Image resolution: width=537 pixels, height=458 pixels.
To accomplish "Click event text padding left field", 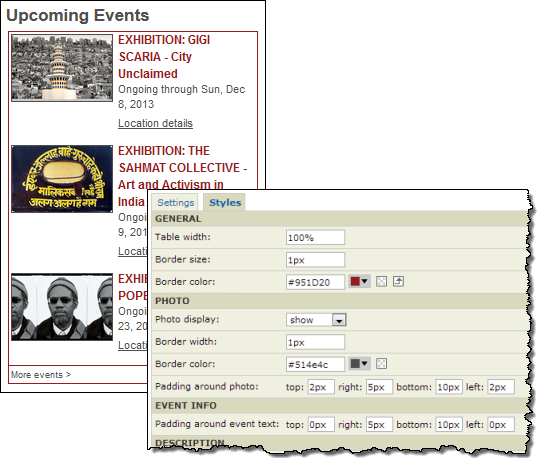I will [501, 424].
